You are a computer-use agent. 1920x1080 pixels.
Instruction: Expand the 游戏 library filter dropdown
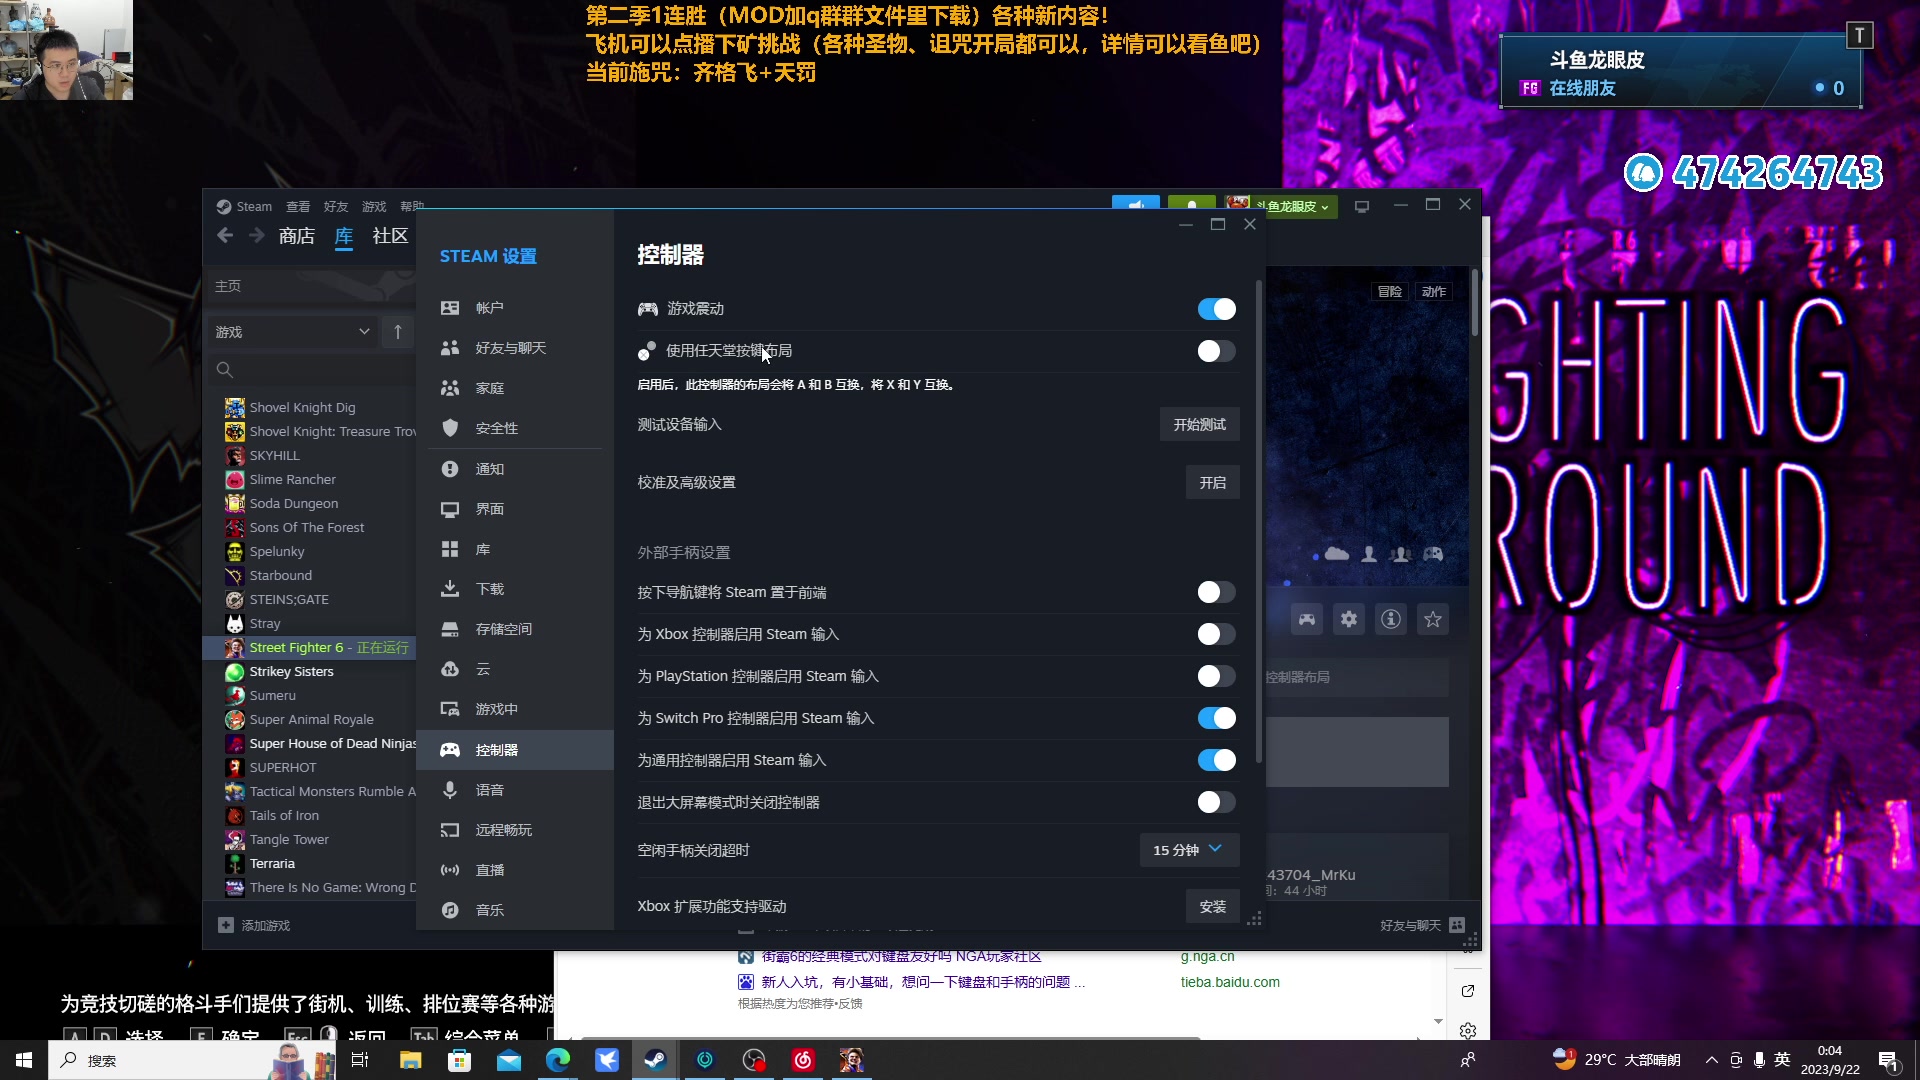(x=292, y=332)
